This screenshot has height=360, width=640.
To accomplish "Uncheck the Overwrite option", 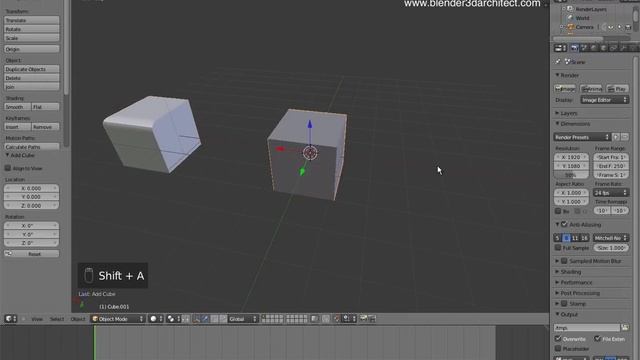I will (558, 339).
